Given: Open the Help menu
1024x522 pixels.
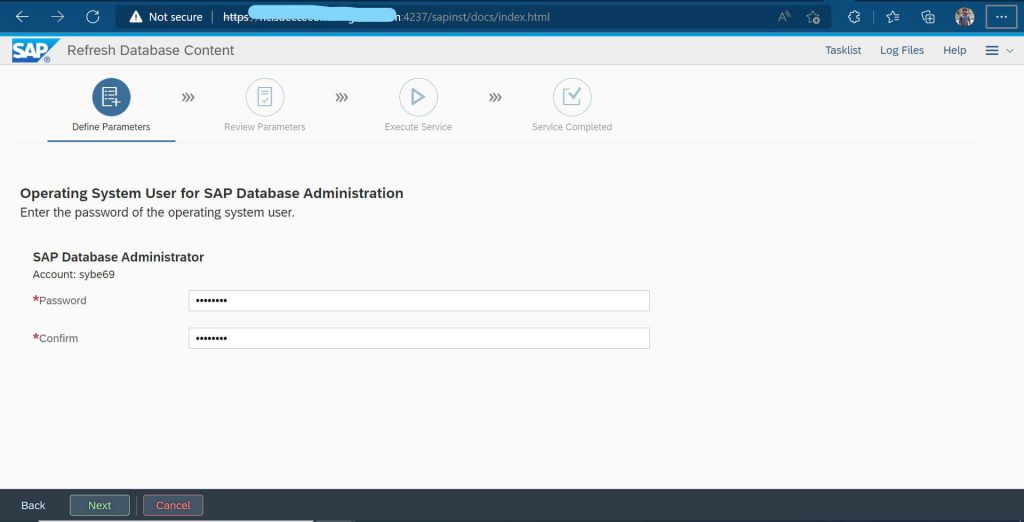Looking at the screenshot, I should click(x=954, y=50).
